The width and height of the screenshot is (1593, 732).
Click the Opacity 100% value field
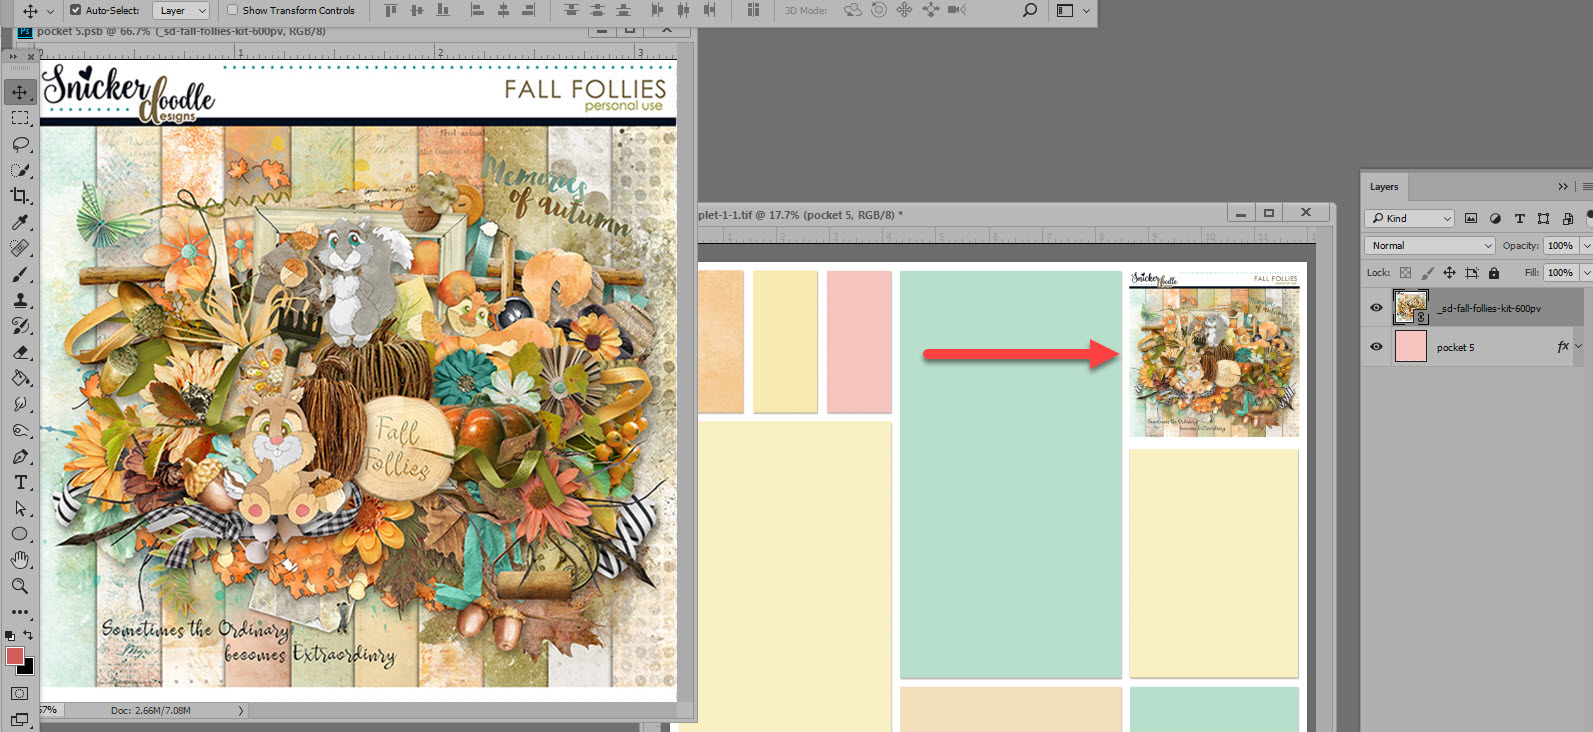[x=1560, y=245]
